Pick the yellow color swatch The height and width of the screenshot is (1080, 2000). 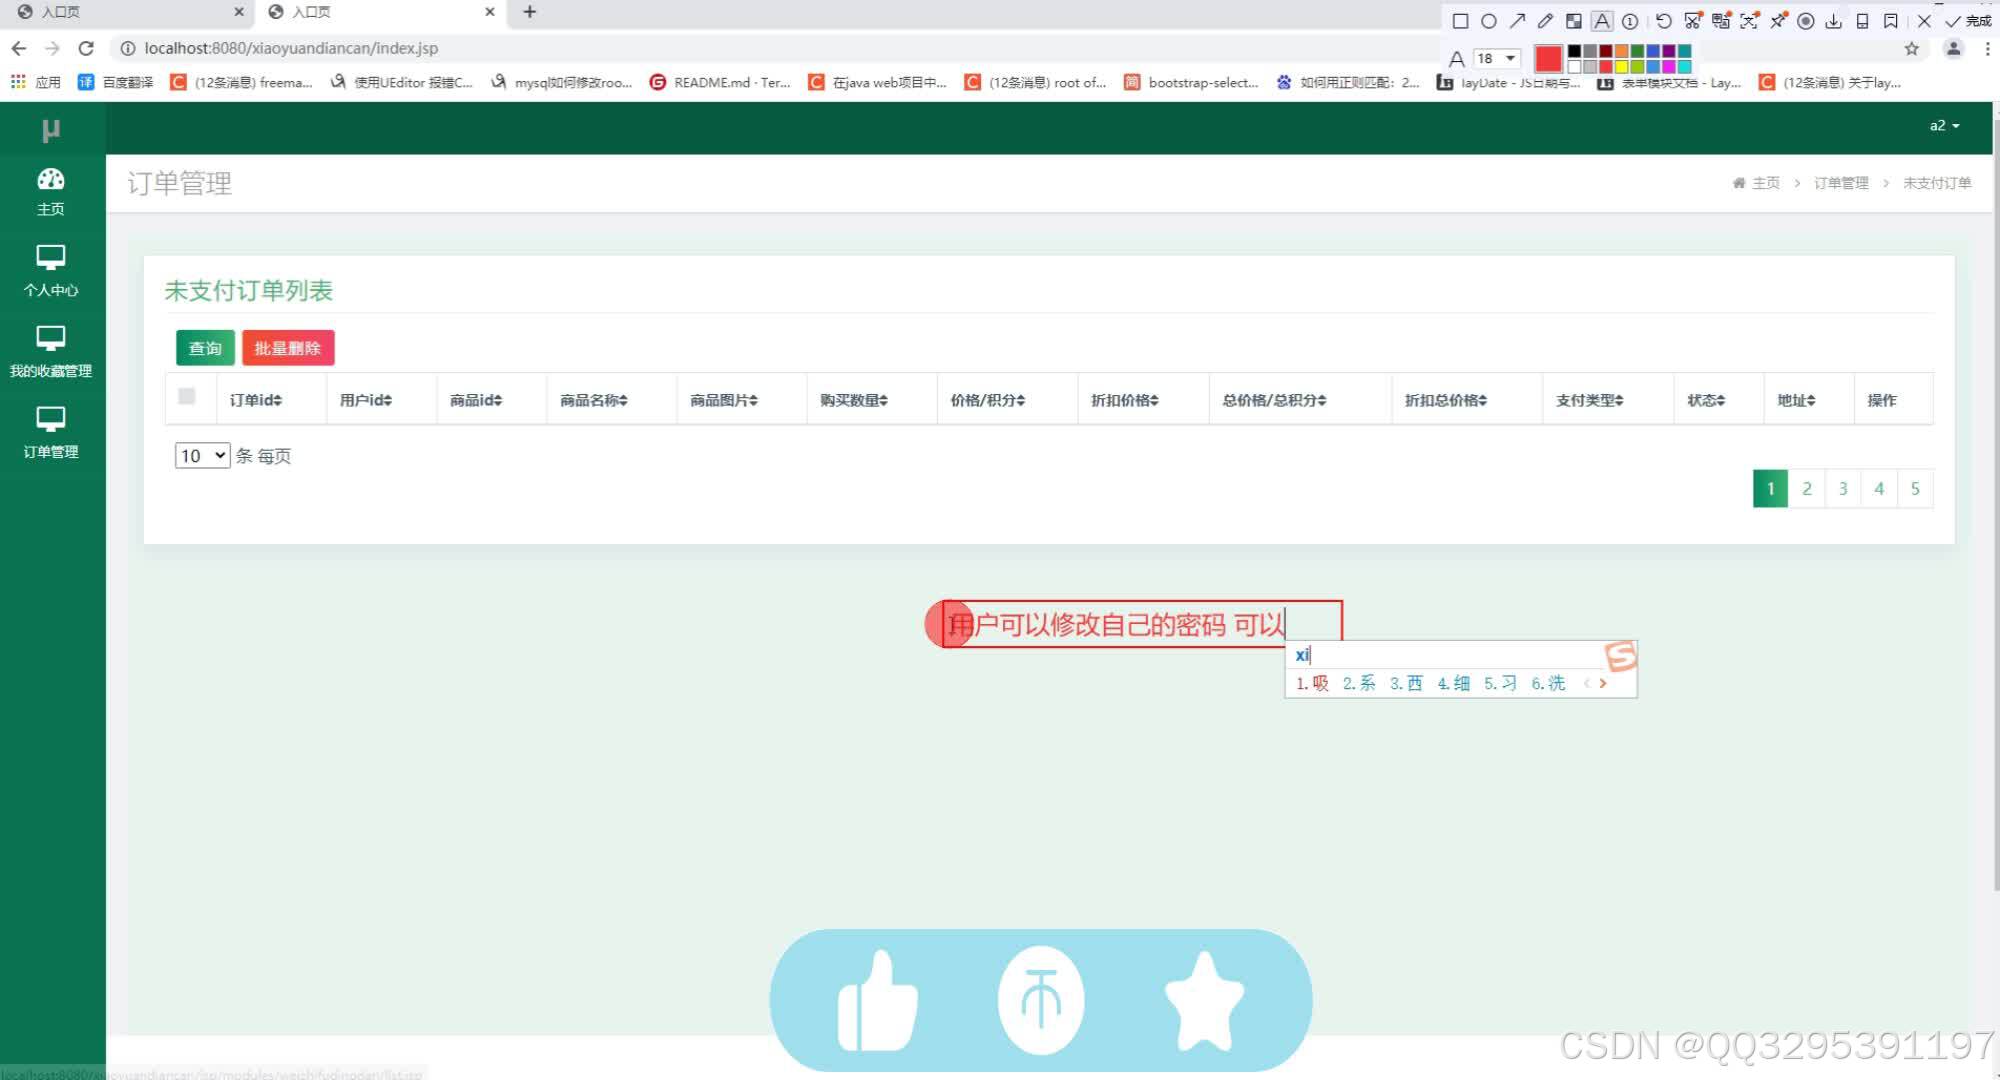[x=1622, y=67]
